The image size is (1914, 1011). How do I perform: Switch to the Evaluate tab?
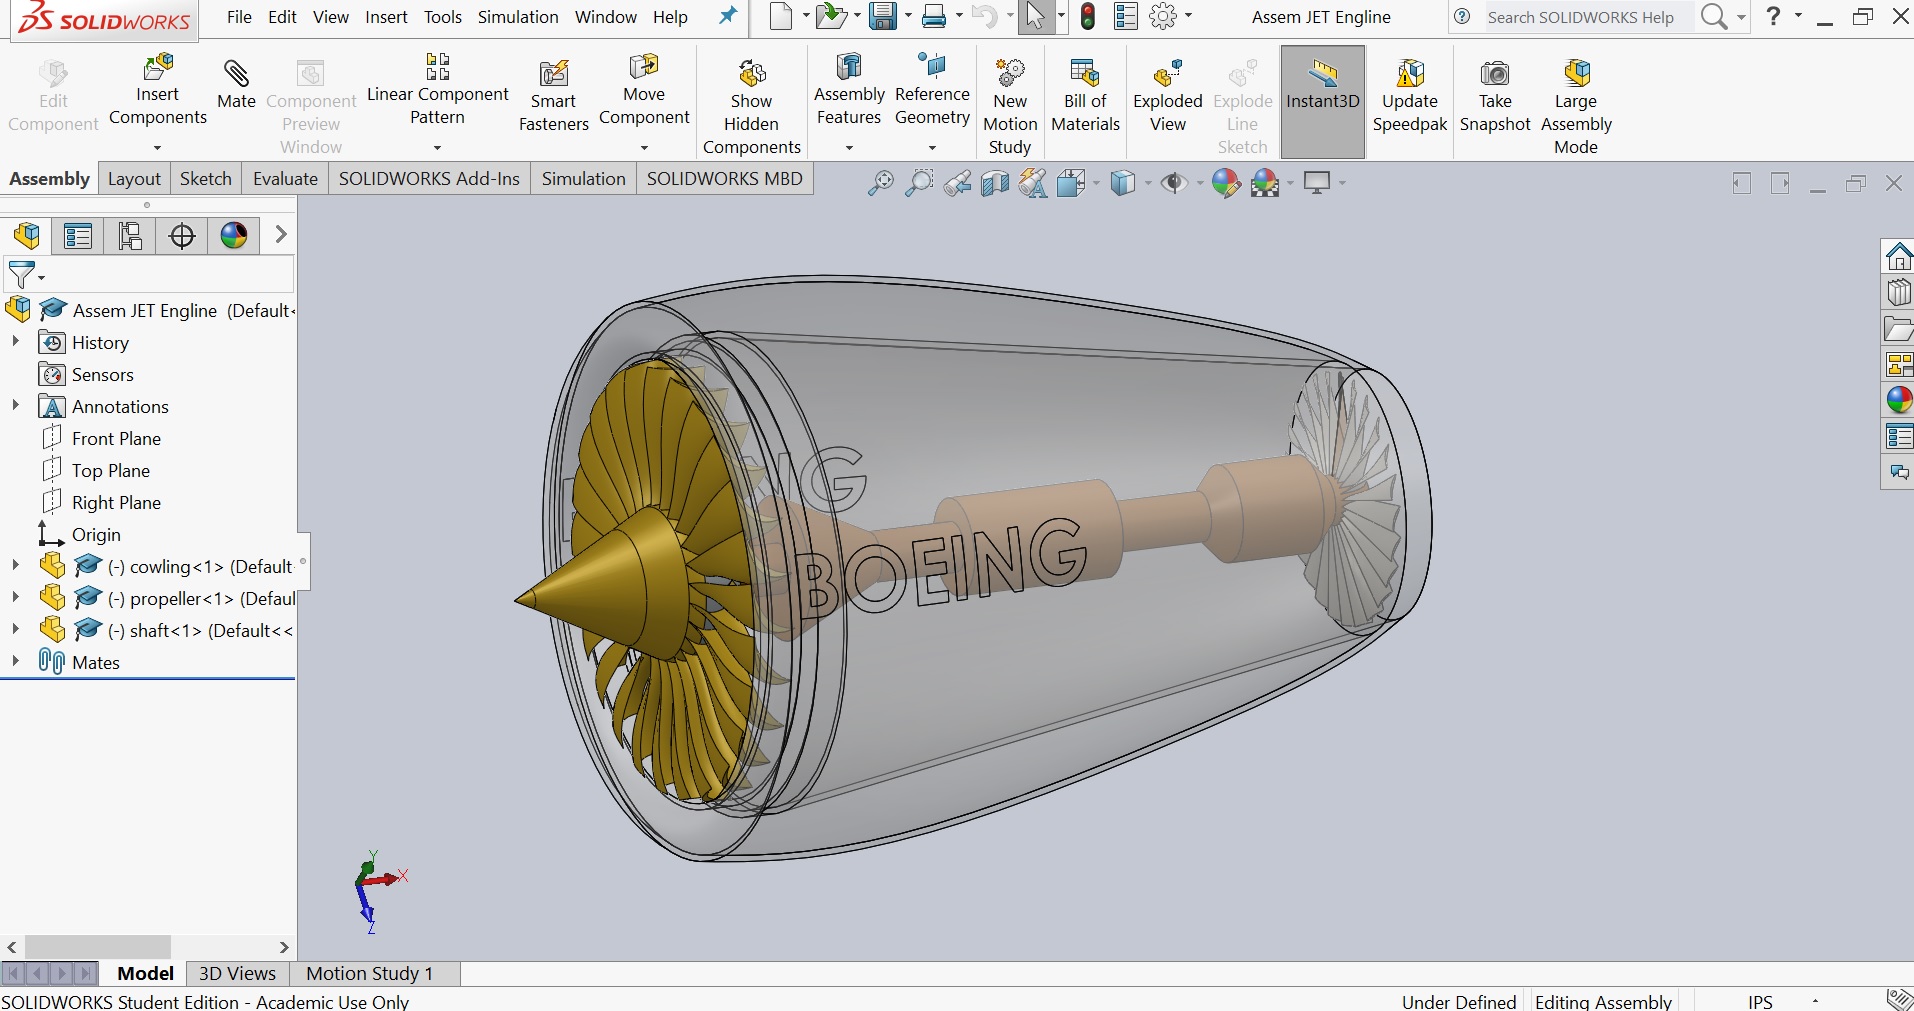(285, 179)
